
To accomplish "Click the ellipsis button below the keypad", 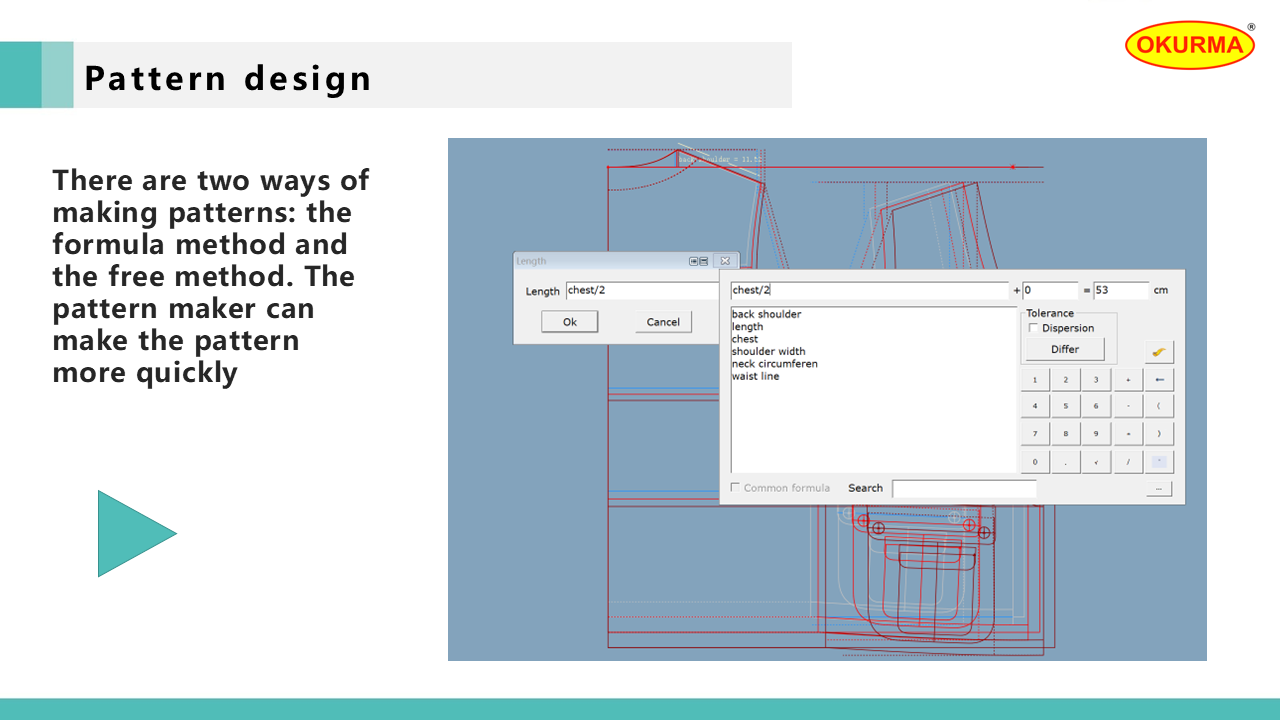I will [1159, 489].
